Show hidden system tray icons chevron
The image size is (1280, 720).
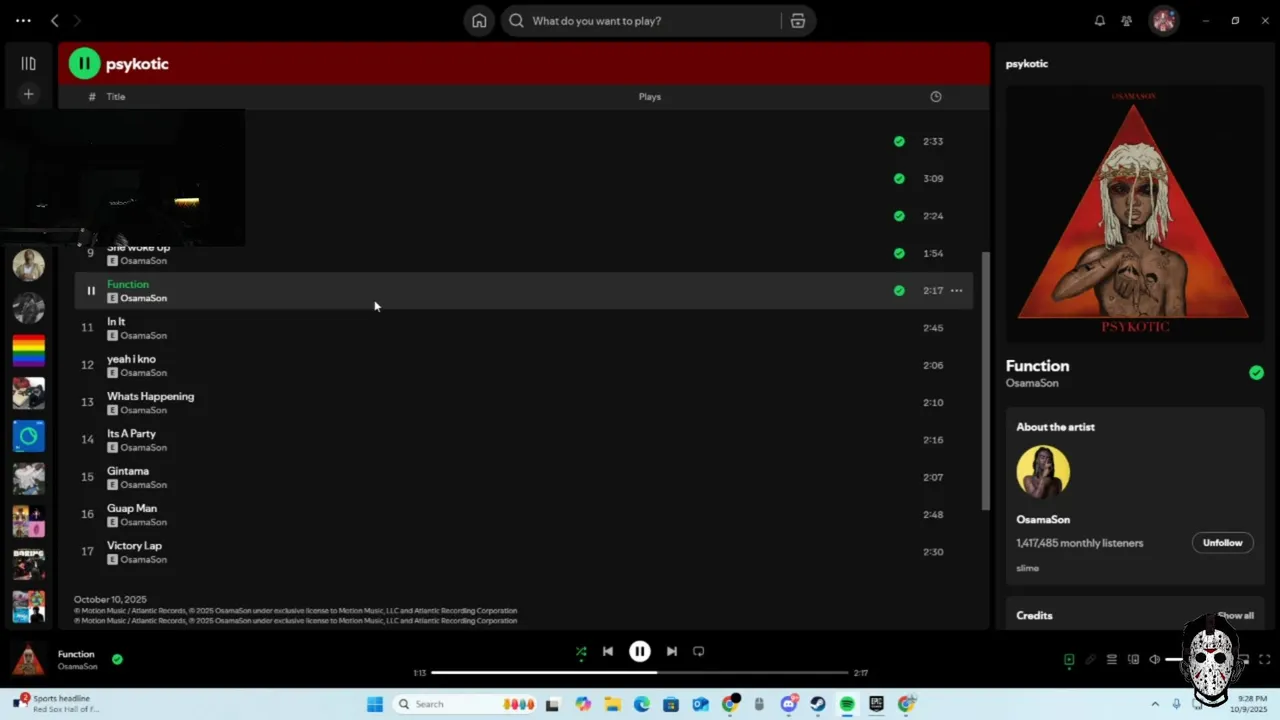click(1155, 704)
